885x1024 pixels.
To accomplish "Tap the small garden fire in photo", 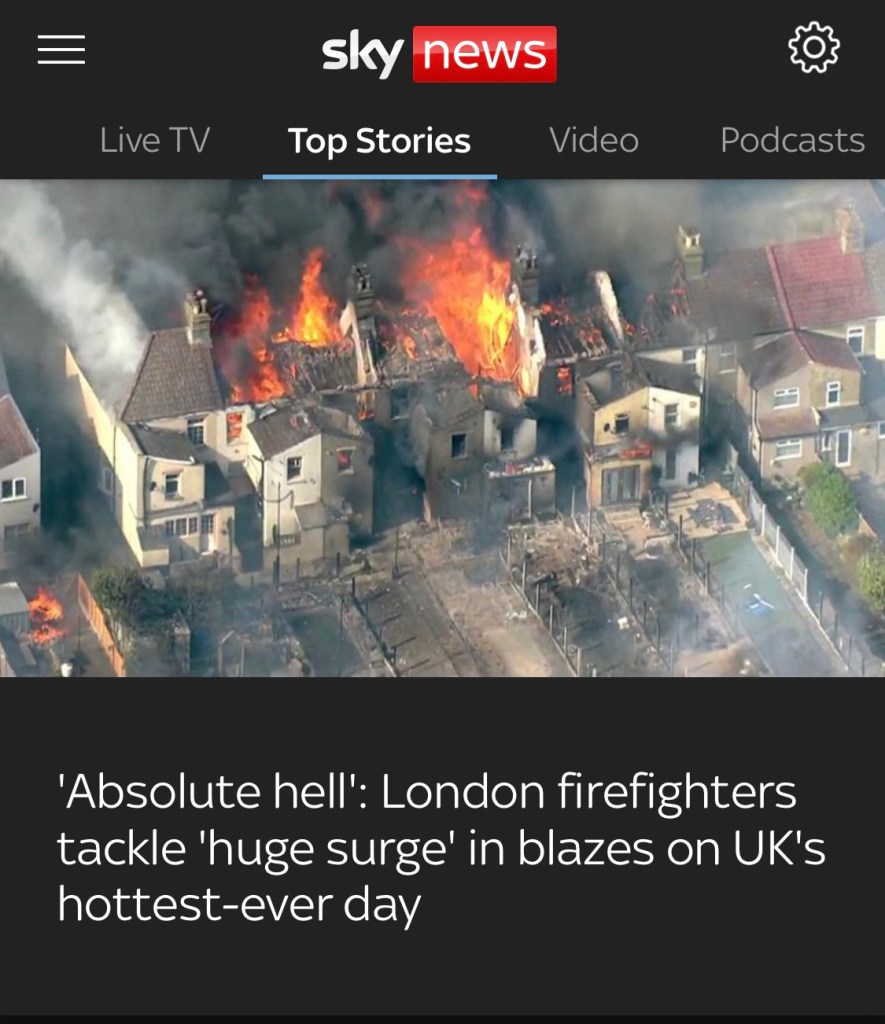I will coord(46,614).
